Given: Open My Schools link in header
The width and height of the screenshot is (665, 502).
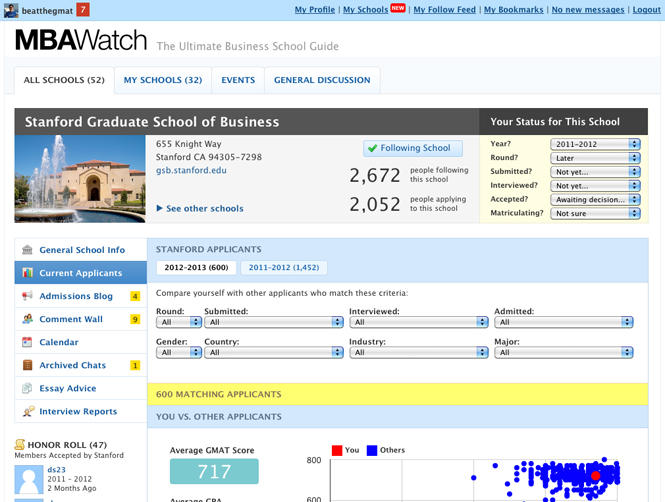Looking at the screenshot, I should [366, 10].
